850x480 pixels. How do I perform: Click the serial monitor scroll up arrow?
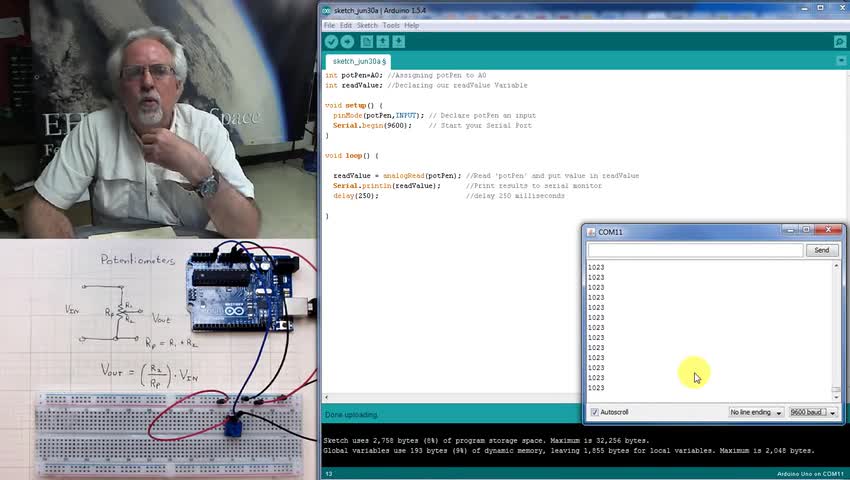tap(836, 266)
